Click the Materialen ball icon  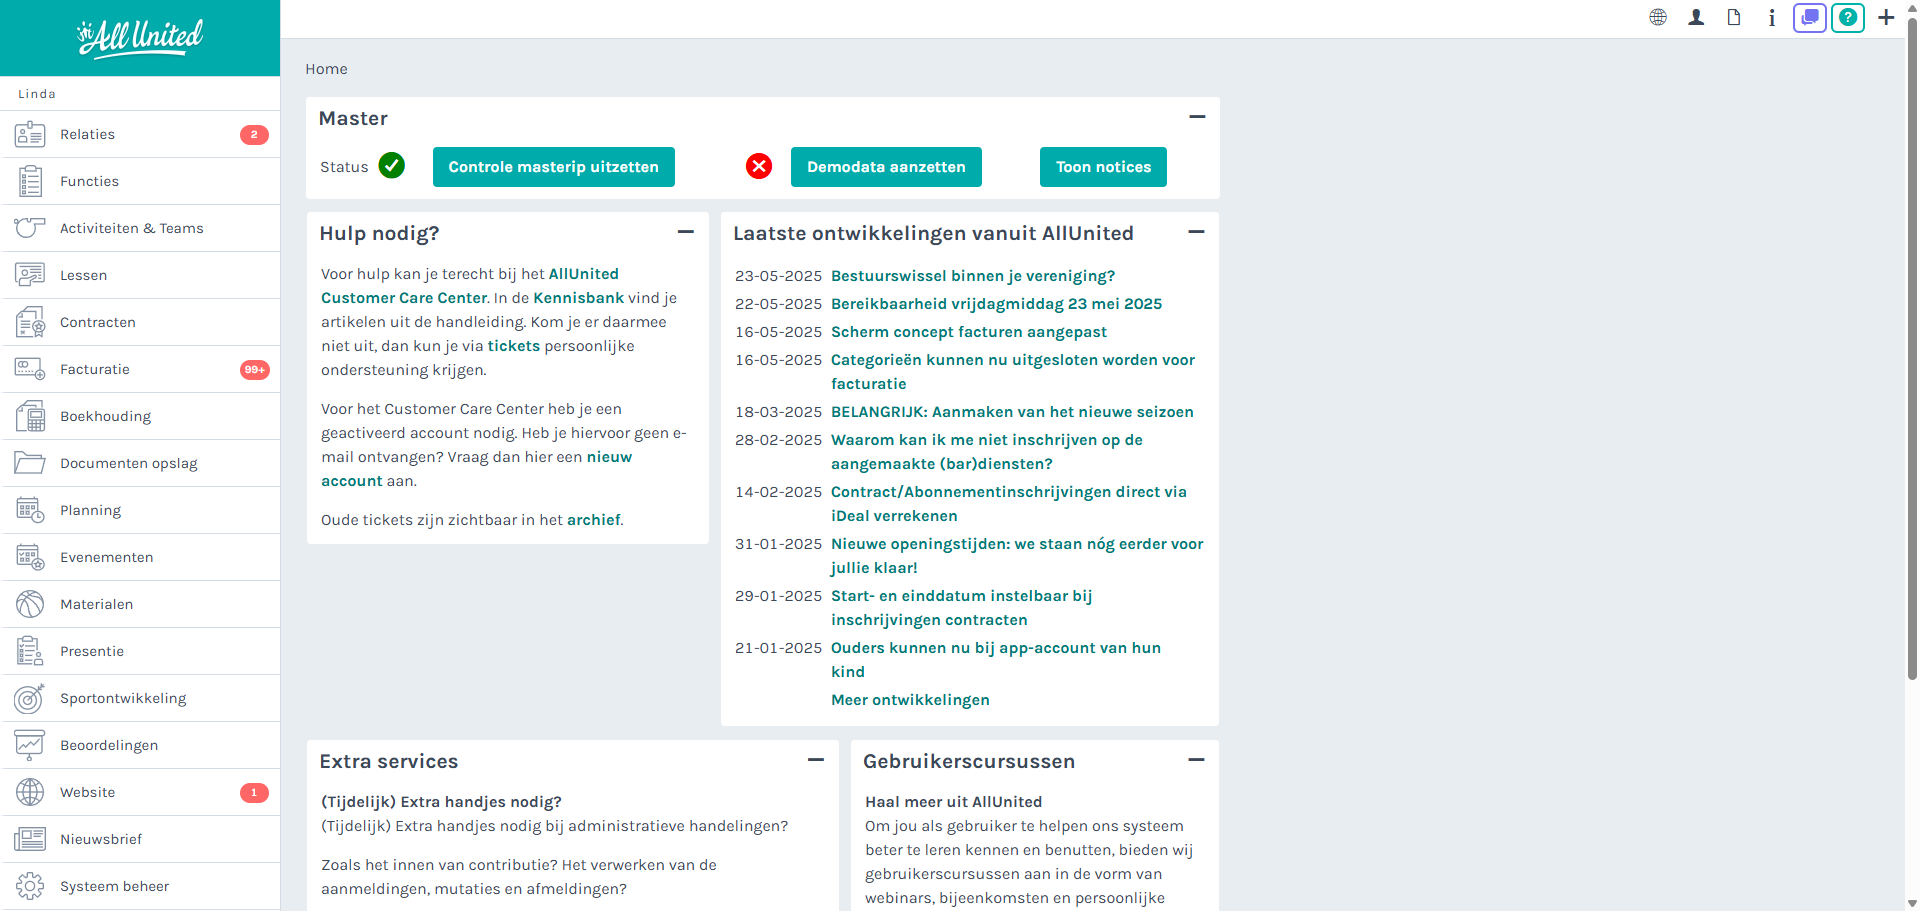point(30,604)
